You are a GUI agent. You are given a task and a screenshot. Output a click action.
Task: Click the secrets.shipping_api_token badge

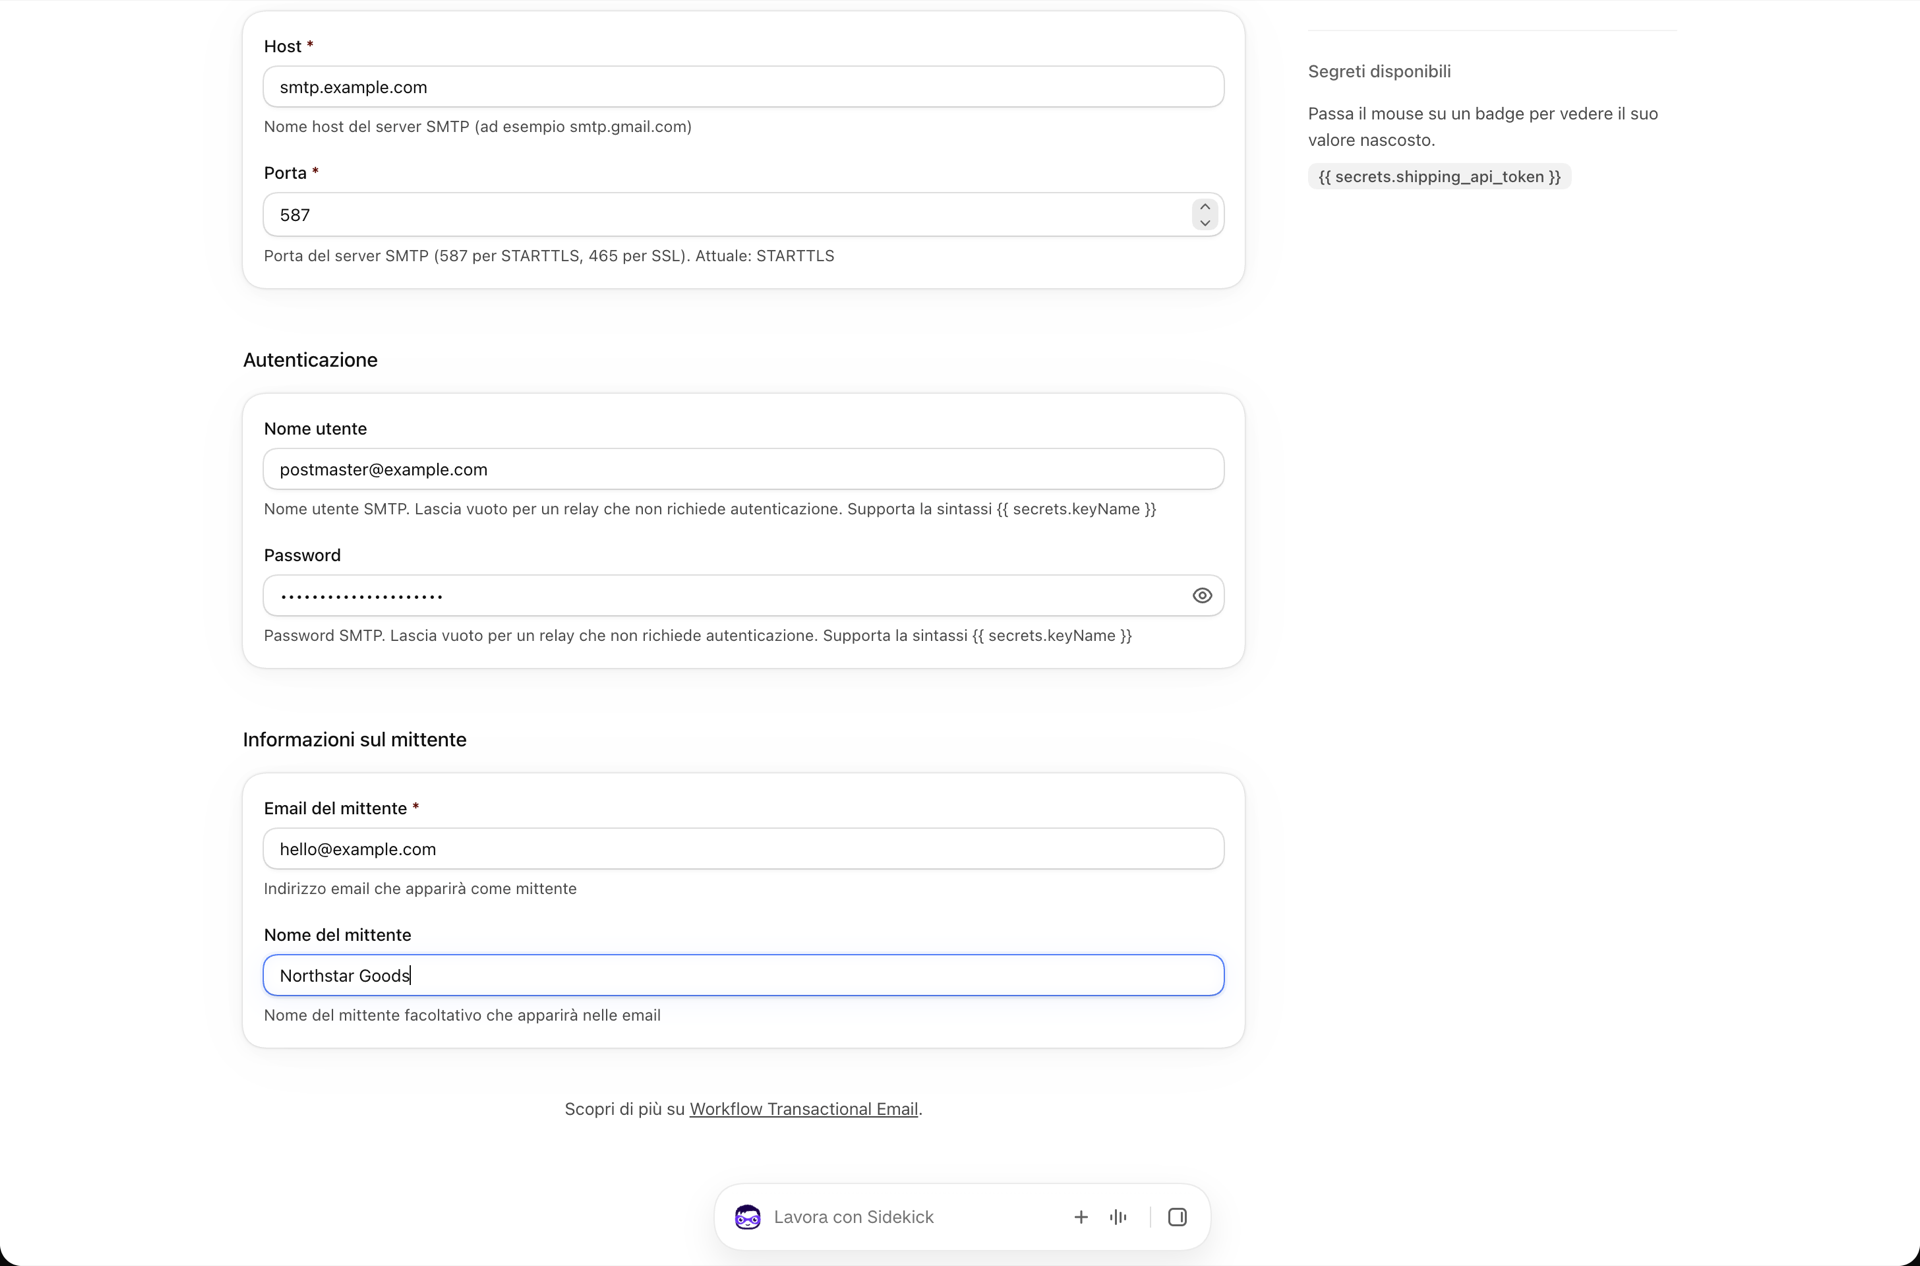coord(1439,177)
